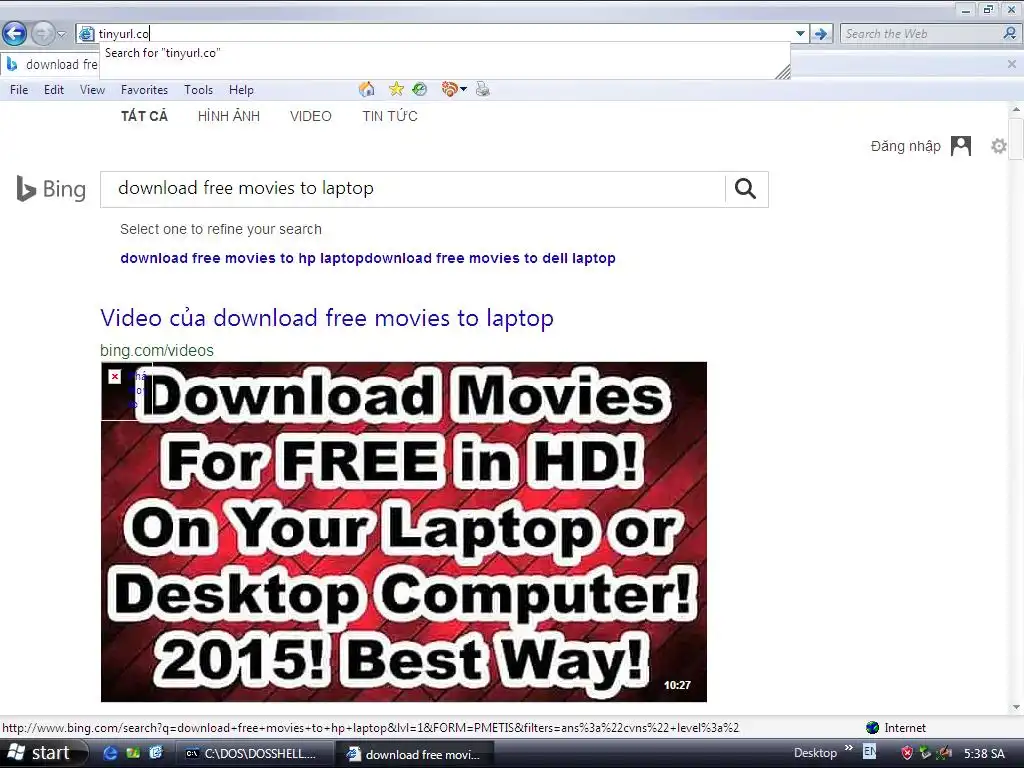The image size is (1024, 768).
Task: Close the current tab with the X
Action: (1012, 64)
